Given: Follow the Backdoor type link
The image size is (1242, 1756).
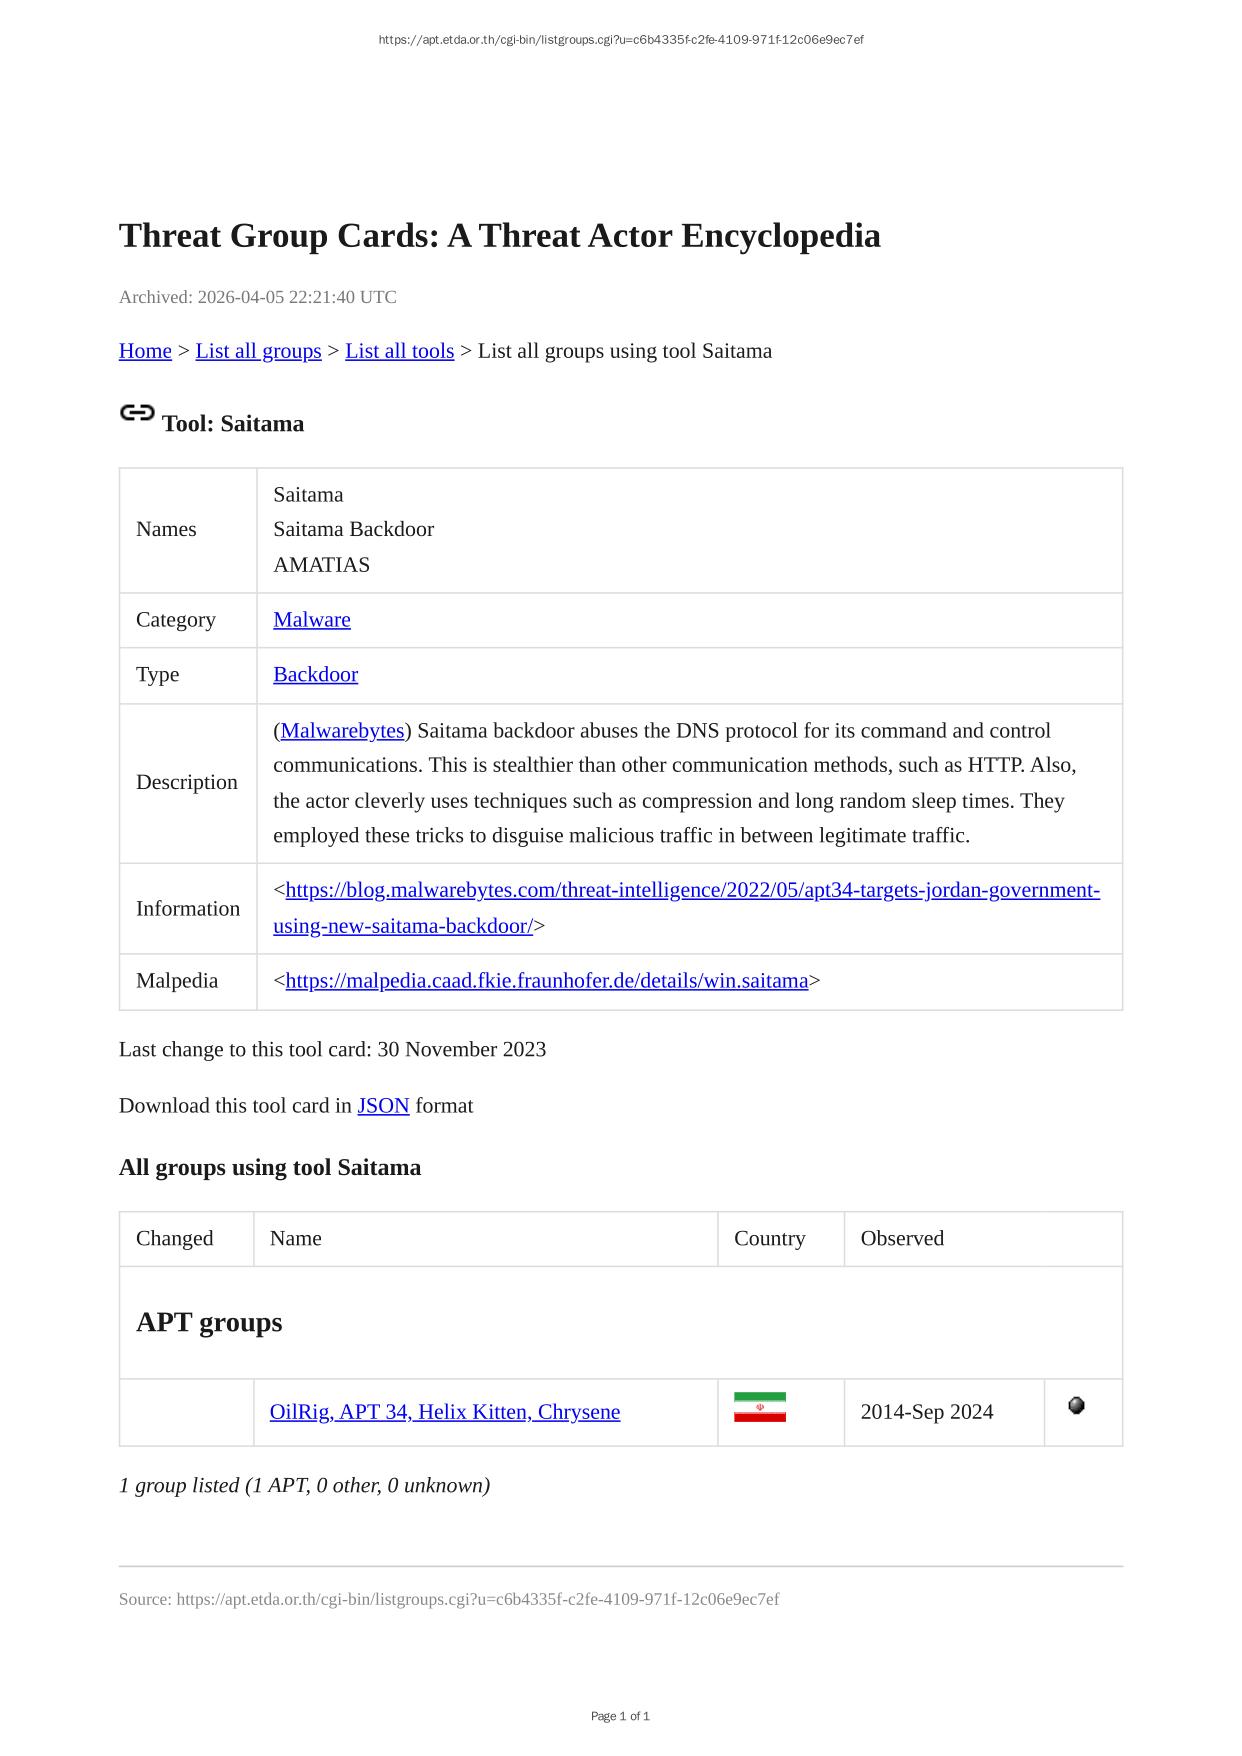Looking at the screenshot, I should click(315, 675).
